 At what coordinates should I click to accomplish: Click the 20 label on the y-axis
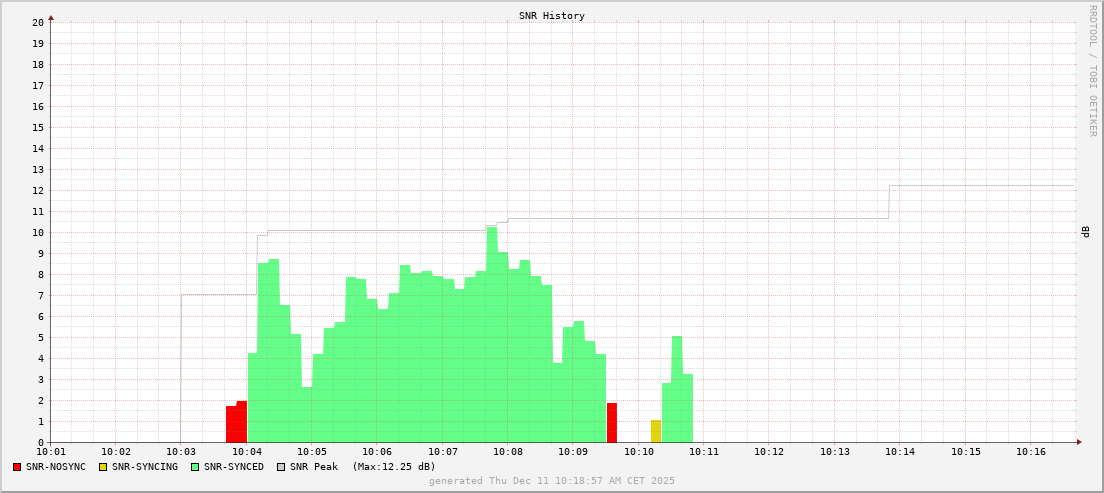(38, 22)
